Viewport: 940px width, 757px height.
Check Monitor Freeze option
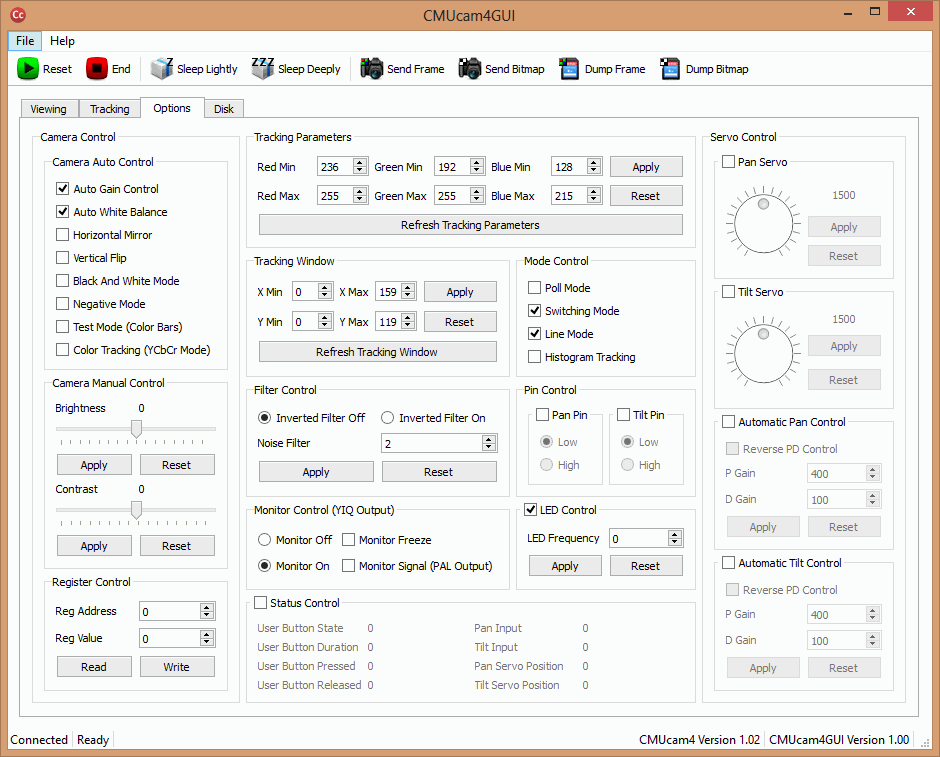click(348, 539)
